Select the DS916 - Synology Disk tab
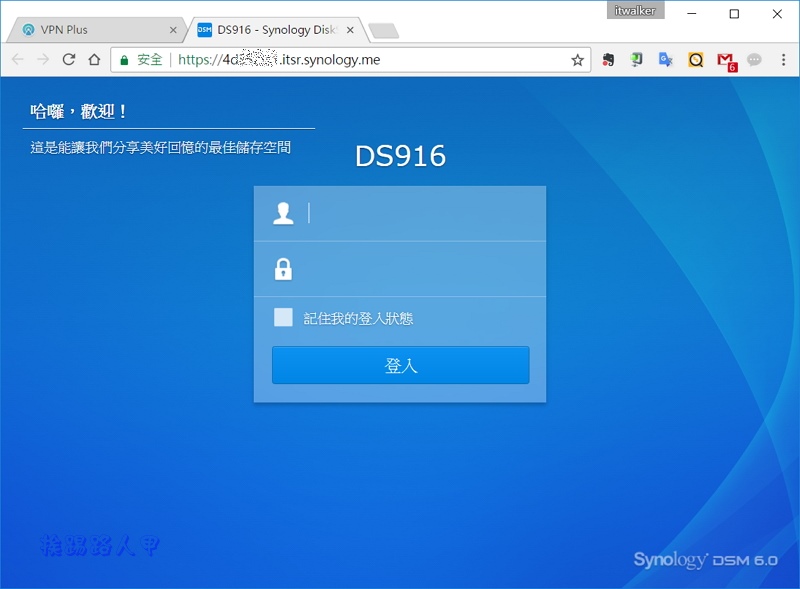This screenshot has width=800, height=589. coord(276,30)
